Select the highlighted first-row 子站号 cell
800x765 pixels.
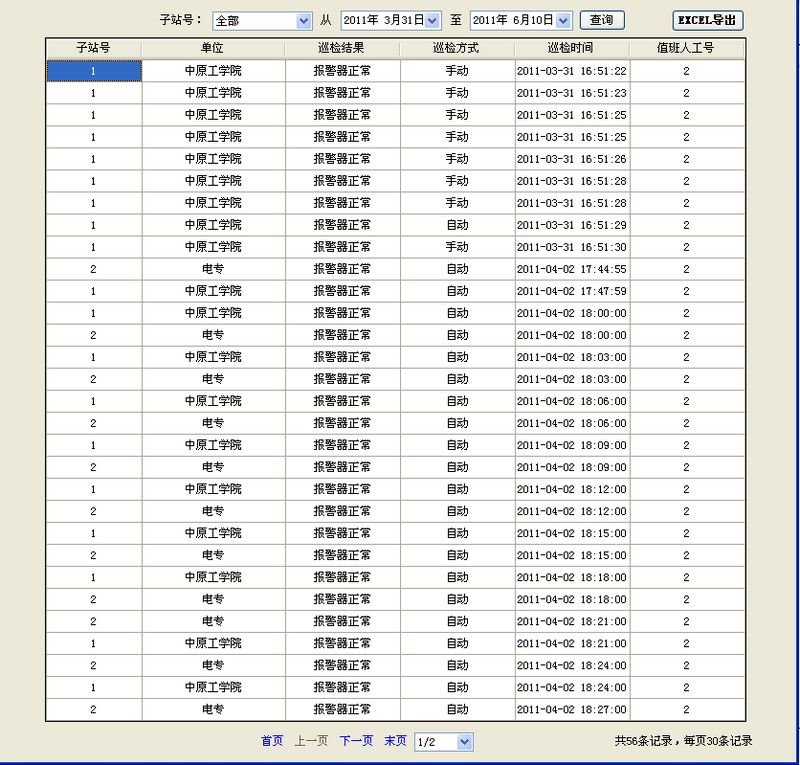94,71
